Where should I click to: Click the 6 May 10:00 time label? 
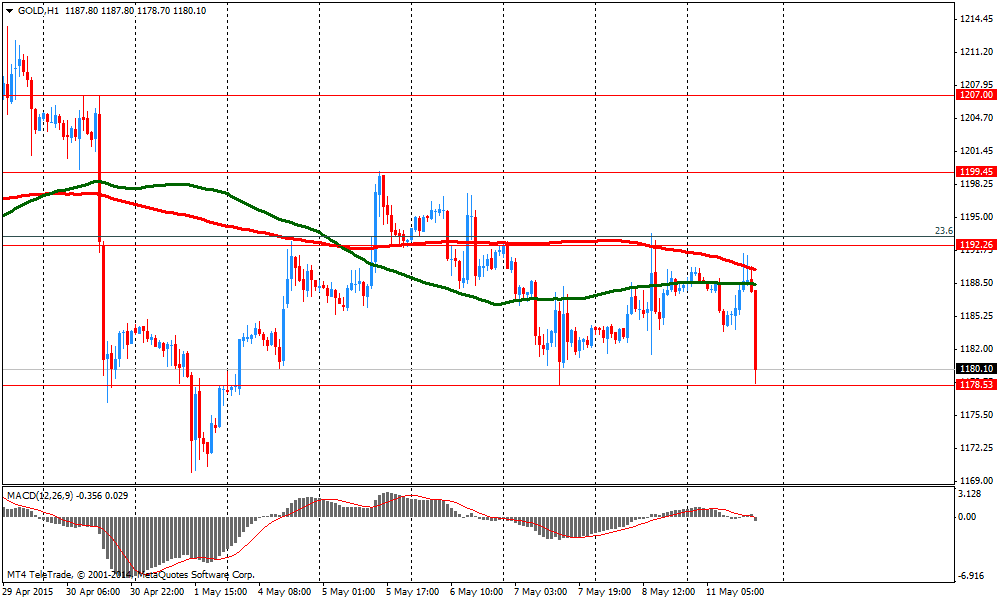(x=476, y=592)
